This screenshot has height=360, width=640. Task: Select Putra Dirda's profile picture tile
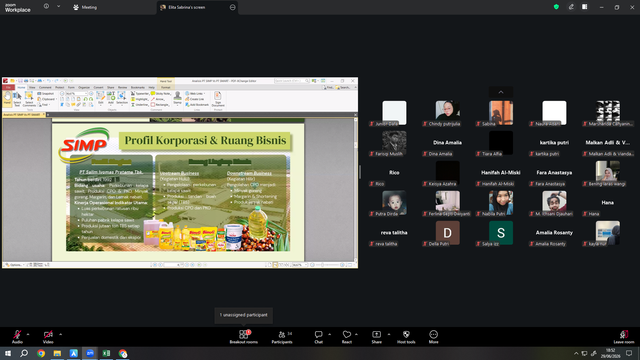[x=394, y=203]
